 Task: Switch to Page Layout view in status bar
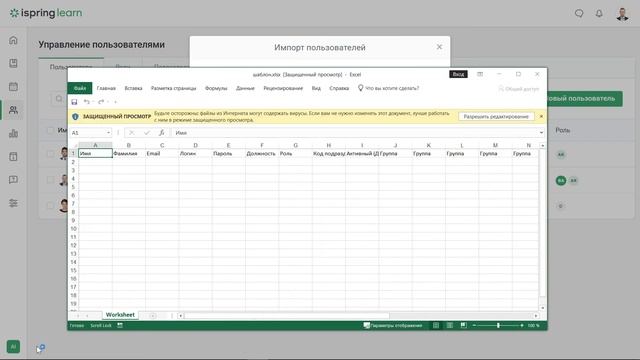click(449, 325)
